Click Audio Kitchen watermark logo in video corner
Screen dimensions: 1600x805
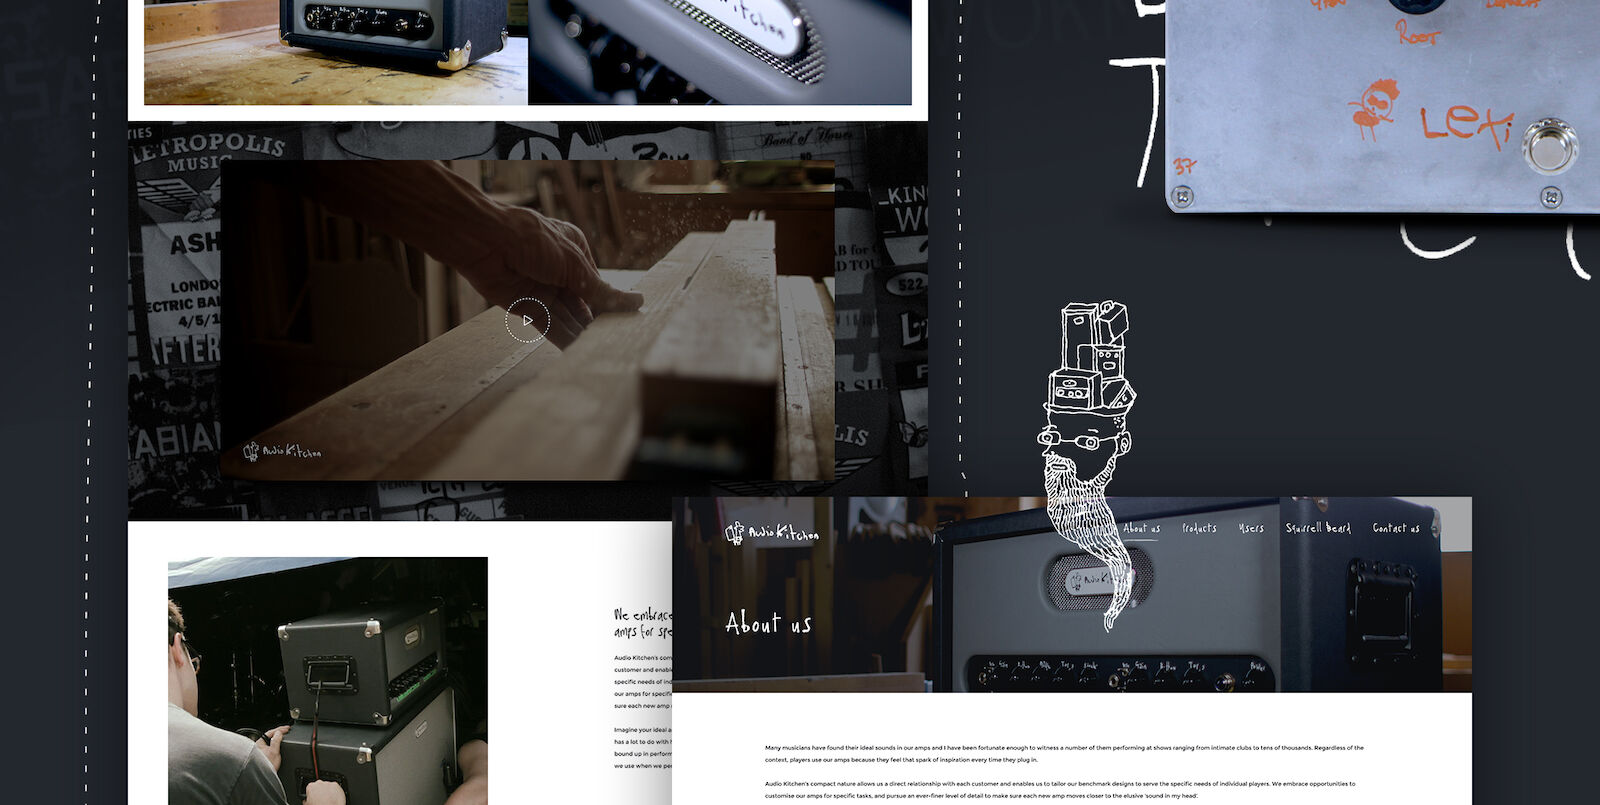(282, 452)
